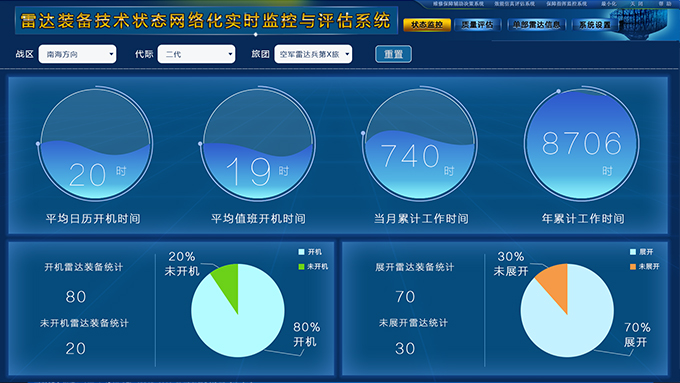Select the 年累计工作时间 gauge showing 8706
This screenshot has height=383, width=680.
point(582,144)
